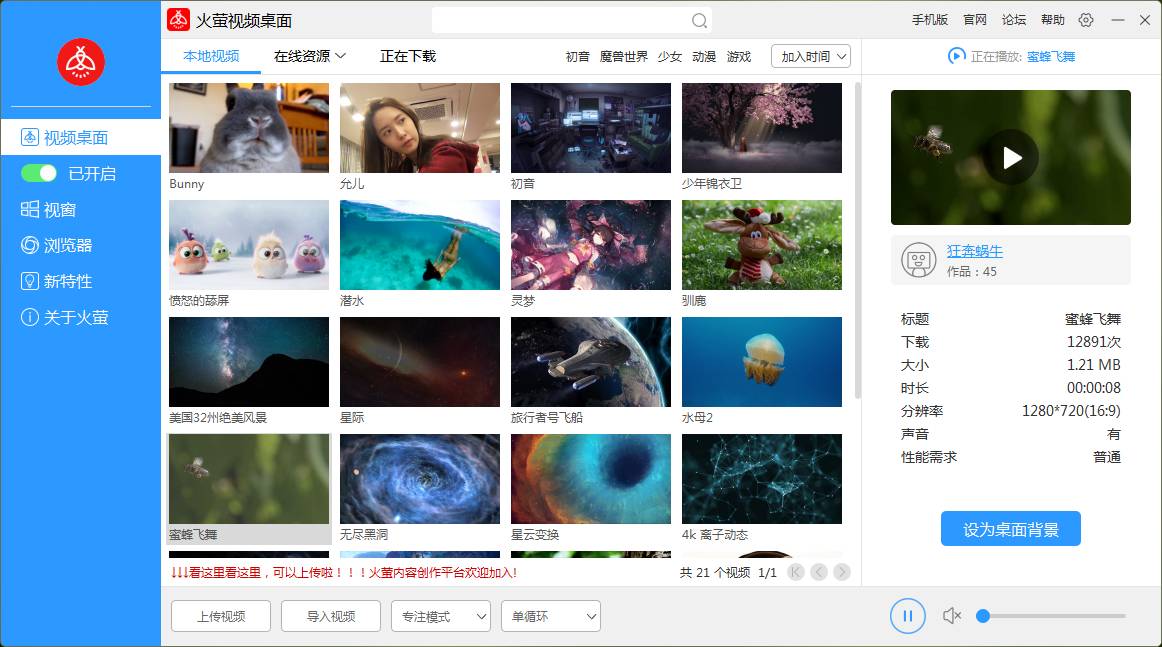This screenshot has height=647, width=1162.
Task: Click the volume slider track
Action: [x=1055, y=616]
